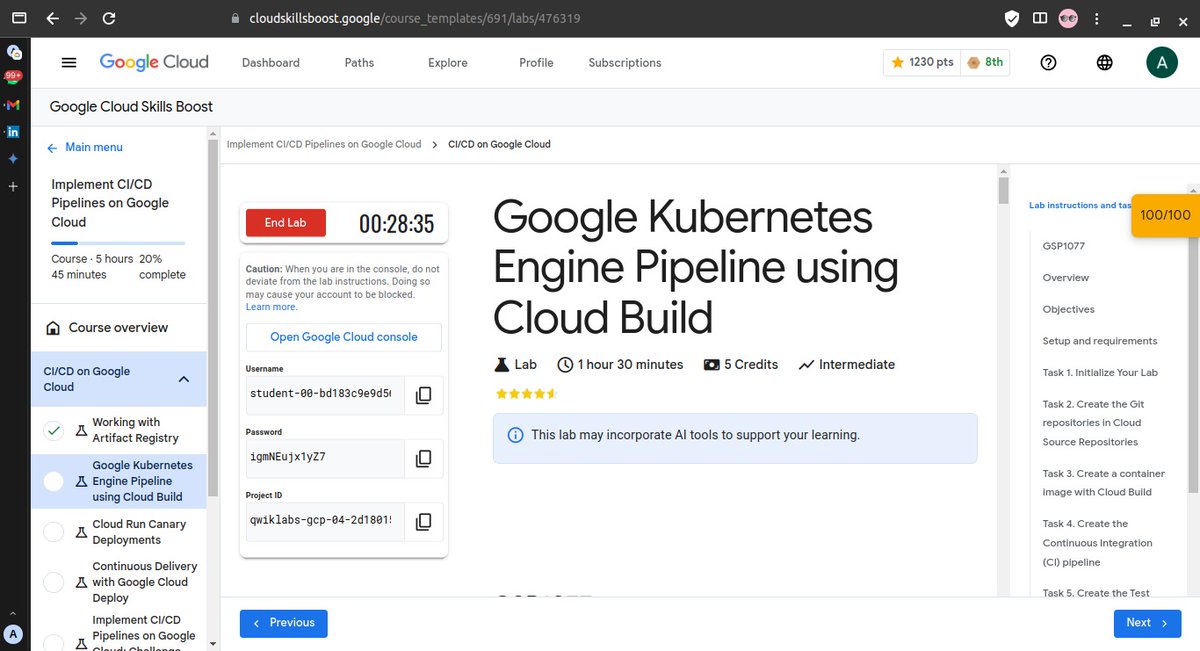The height and width of the screenshot is (651, 1200).
Task: Open the Paths tab
Action: (359, 62)
